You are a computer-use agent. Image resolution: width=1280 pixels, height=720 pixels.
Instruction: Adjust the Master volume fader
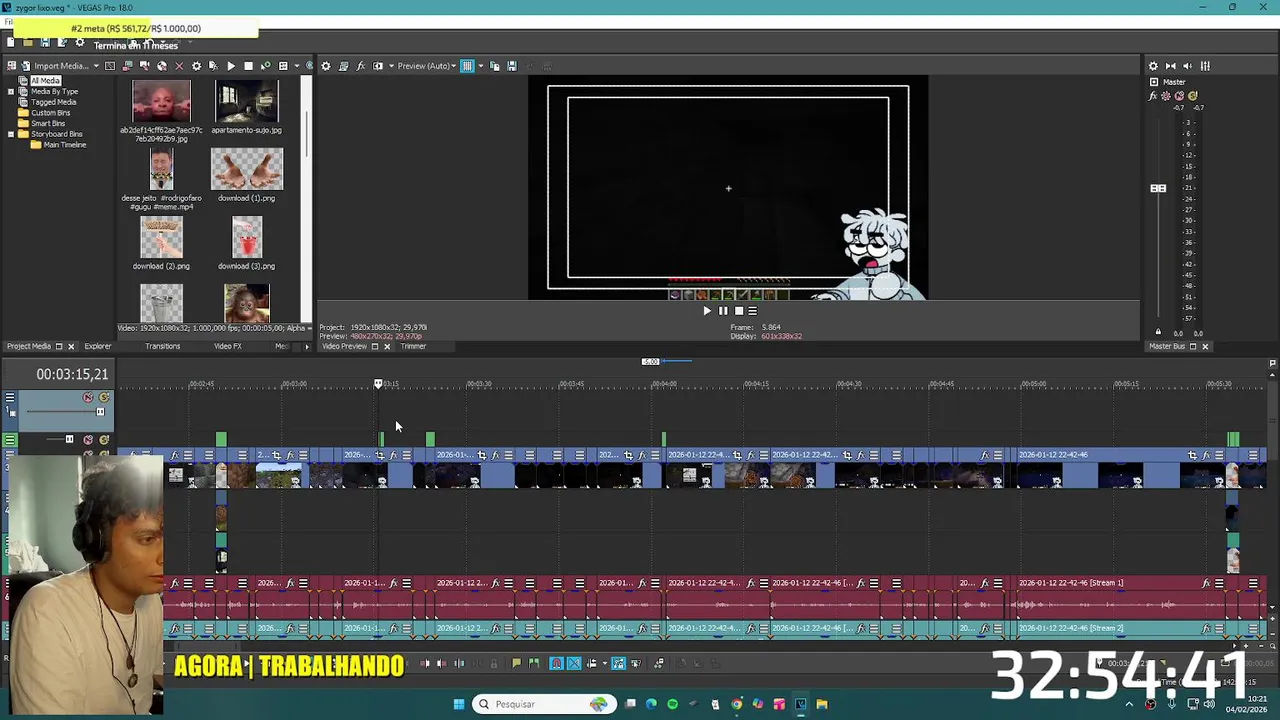point(1158,188)
